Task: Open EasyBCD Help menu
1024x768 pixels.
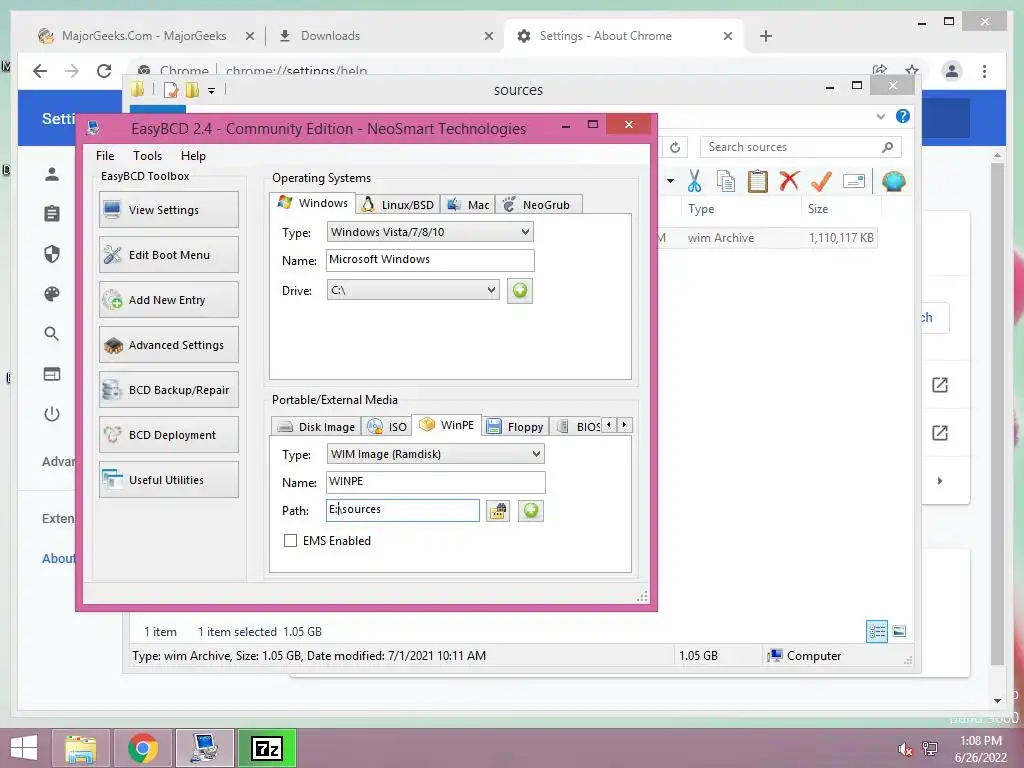Action: 193,155
